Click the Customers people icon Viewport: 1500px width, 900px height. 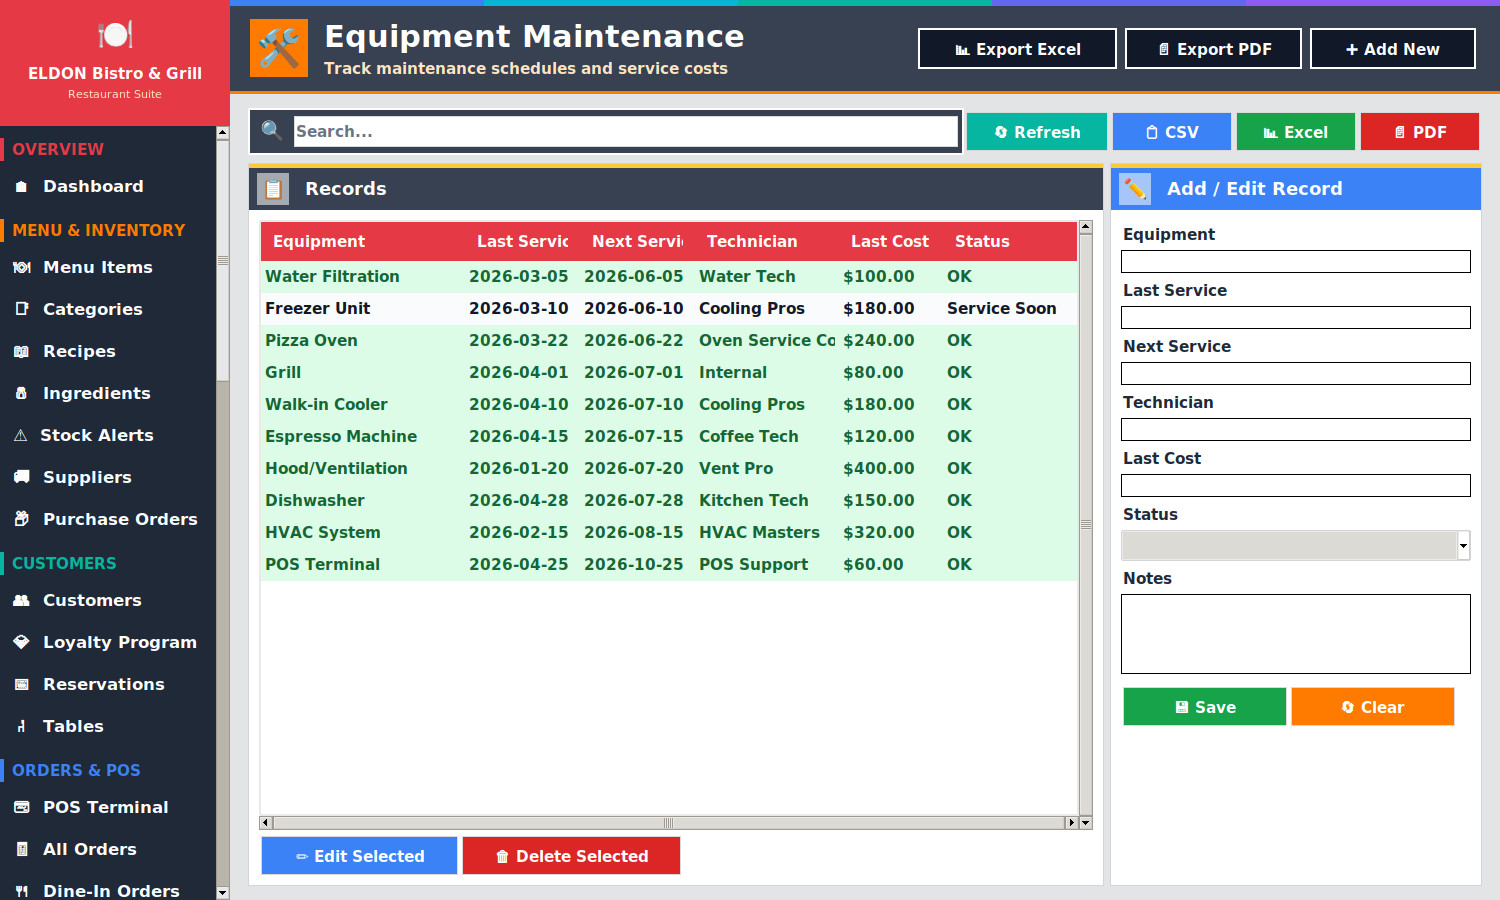(22, 601)
